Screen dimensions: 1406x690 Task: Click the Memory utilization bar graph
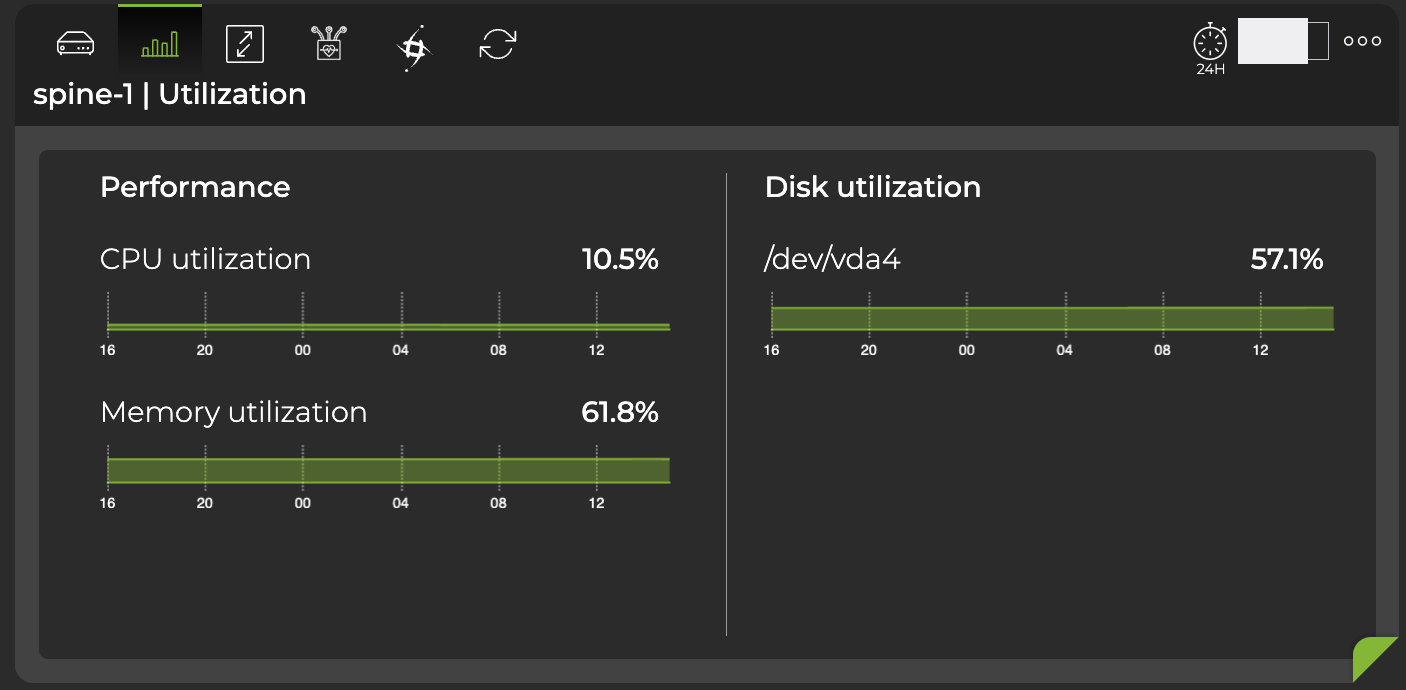click(388, 470)
